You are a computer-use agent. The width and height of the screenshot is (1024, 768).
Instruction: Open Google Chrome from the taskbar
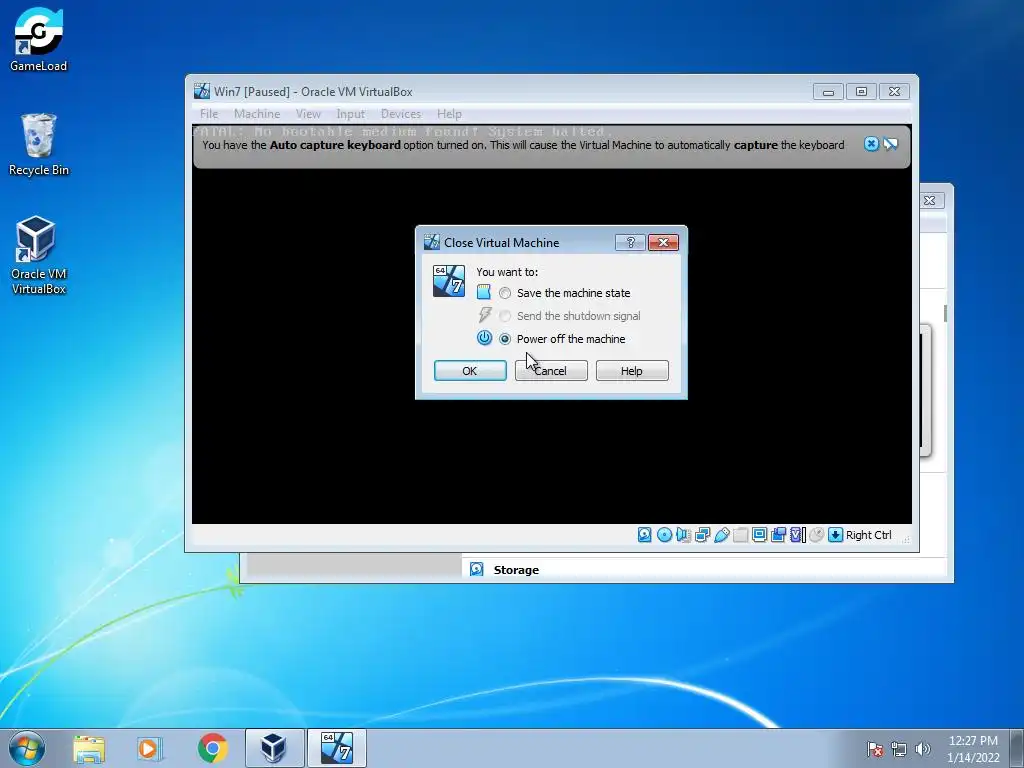point(212,748)
